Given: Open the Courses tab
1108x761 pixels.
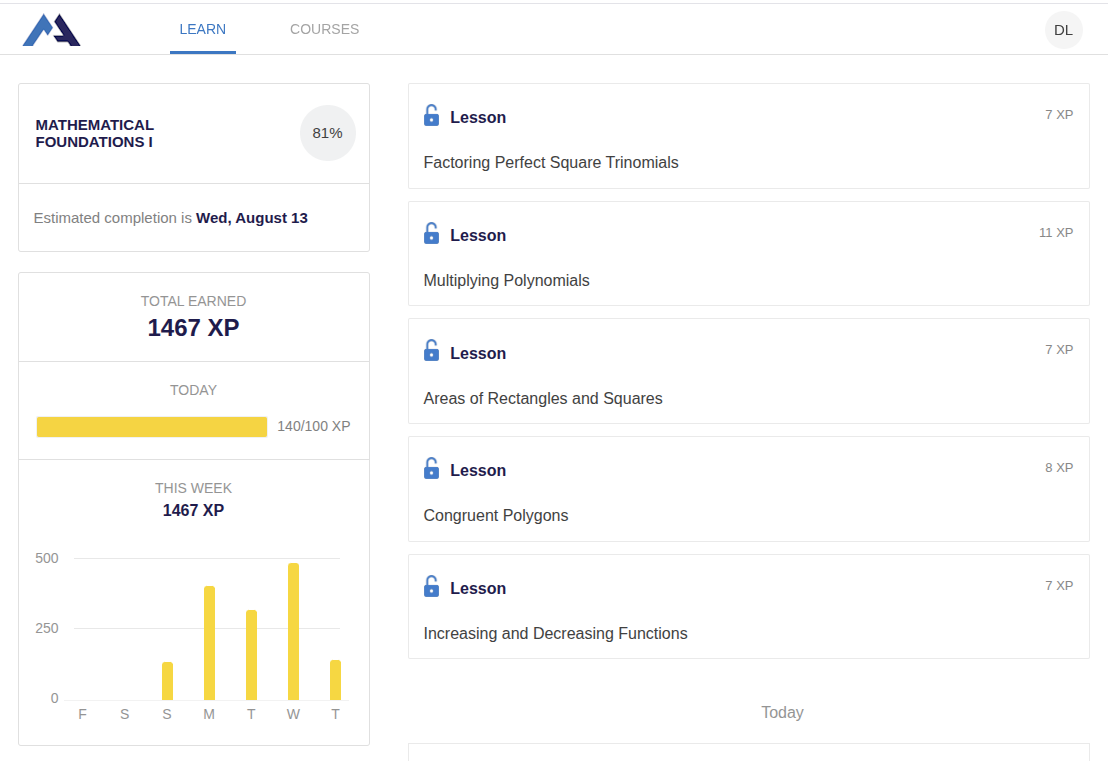Looking at the screenshot, I should [324, 30].
